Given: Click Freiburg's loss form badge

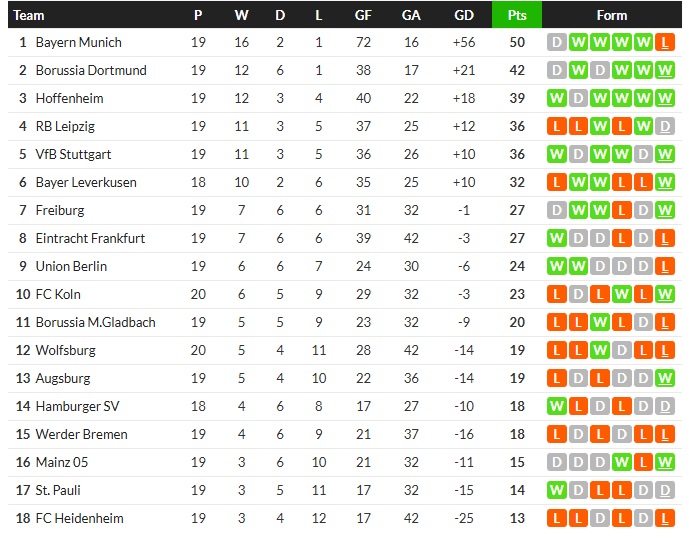Looking at the screenshot, I should coord(622,210).
